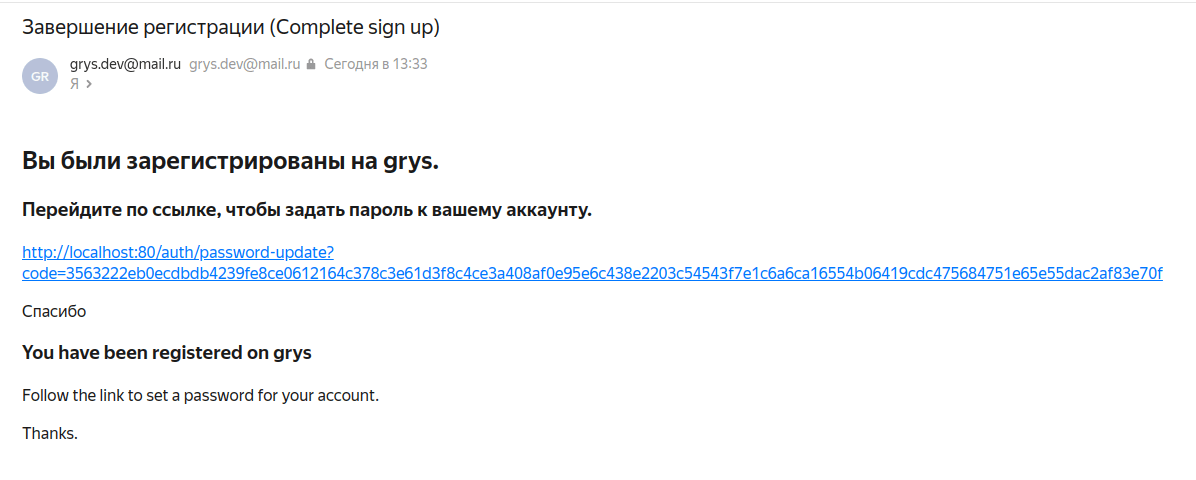The width and height of the screenshot is (1196, 480).
Task: Click the heading Вы были зарегистрированы на grys
Action: [x=230, y=160]
